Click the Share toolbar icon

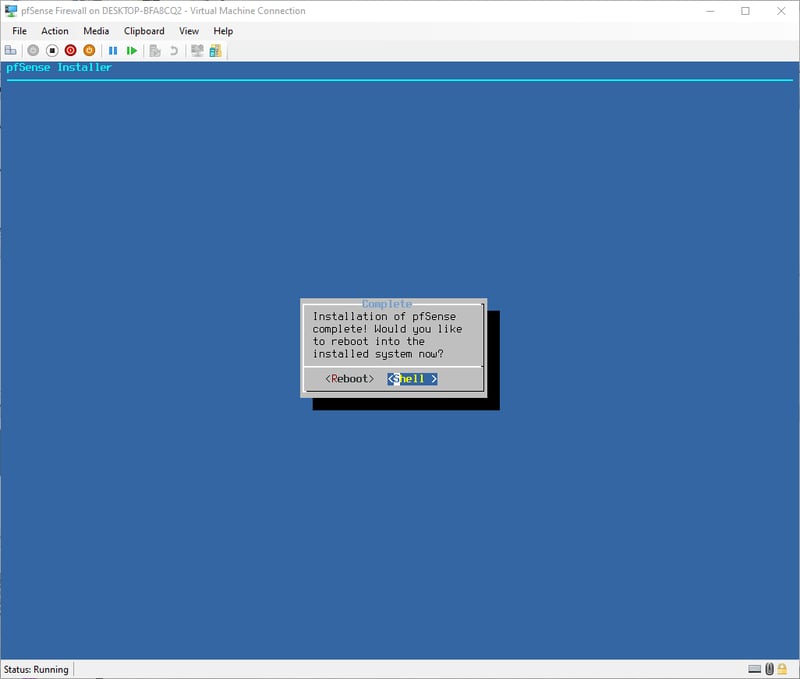click(215, 50)
